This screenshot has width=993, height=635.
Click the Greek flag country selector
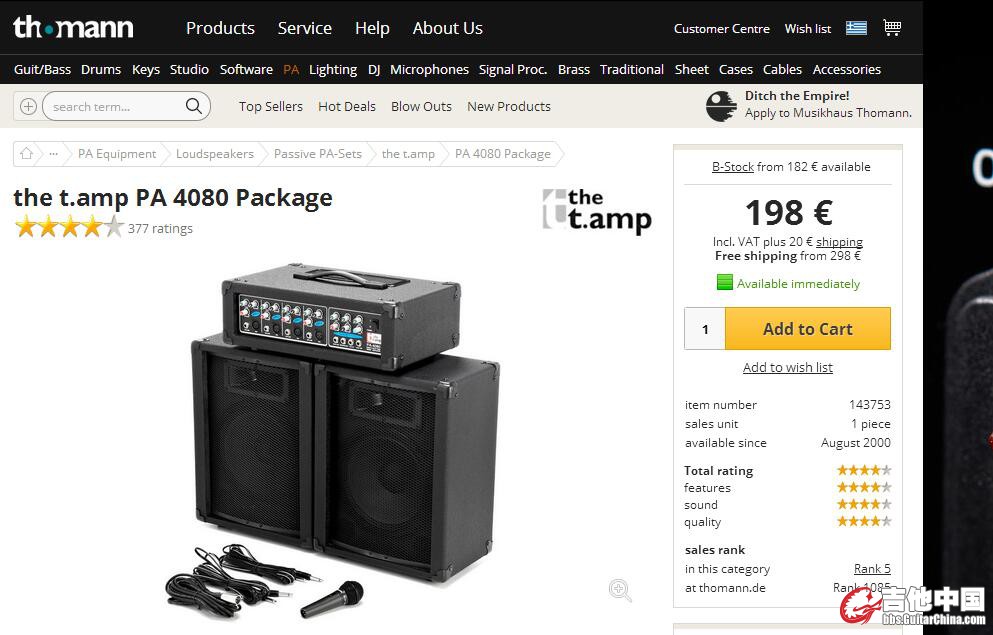pyautogui.click(x=856, y=28)
